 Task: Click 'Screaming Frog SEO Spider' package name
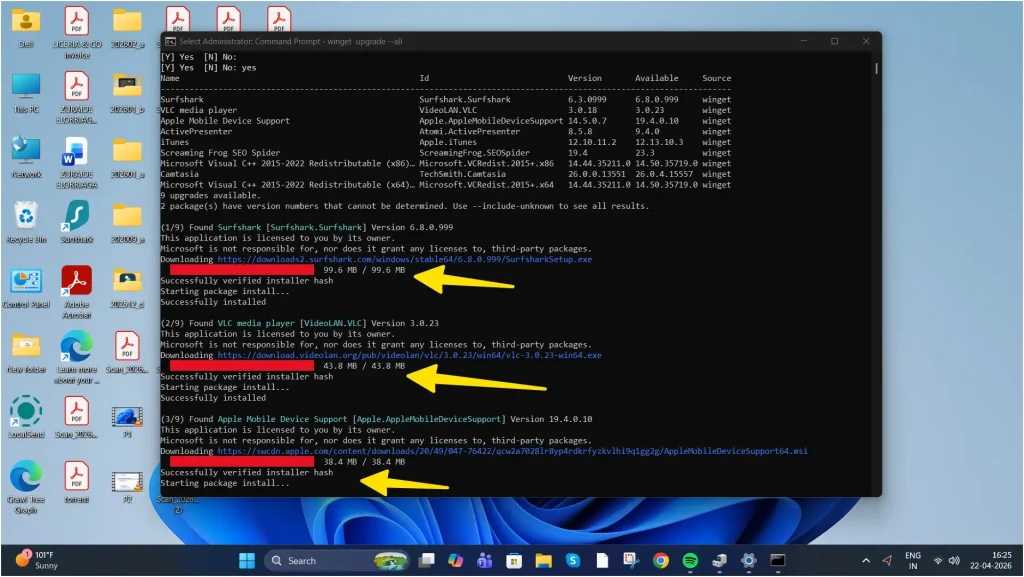pyautogui.click(x=220, y=153)
